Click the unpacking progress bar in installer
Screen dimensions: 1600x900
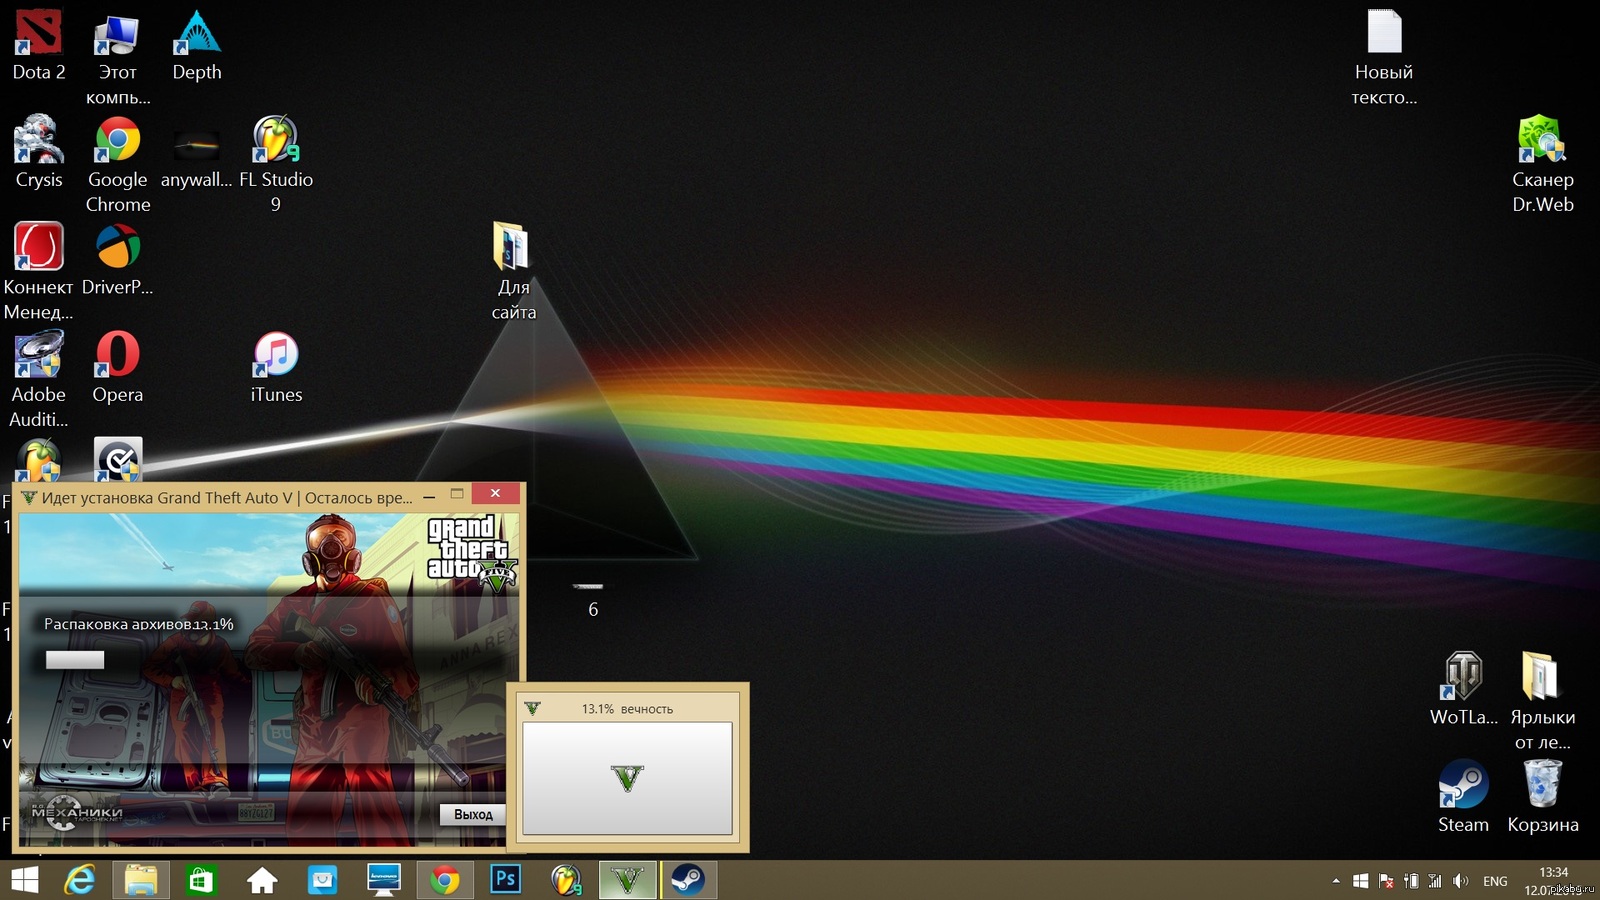(x=75, y=660)
